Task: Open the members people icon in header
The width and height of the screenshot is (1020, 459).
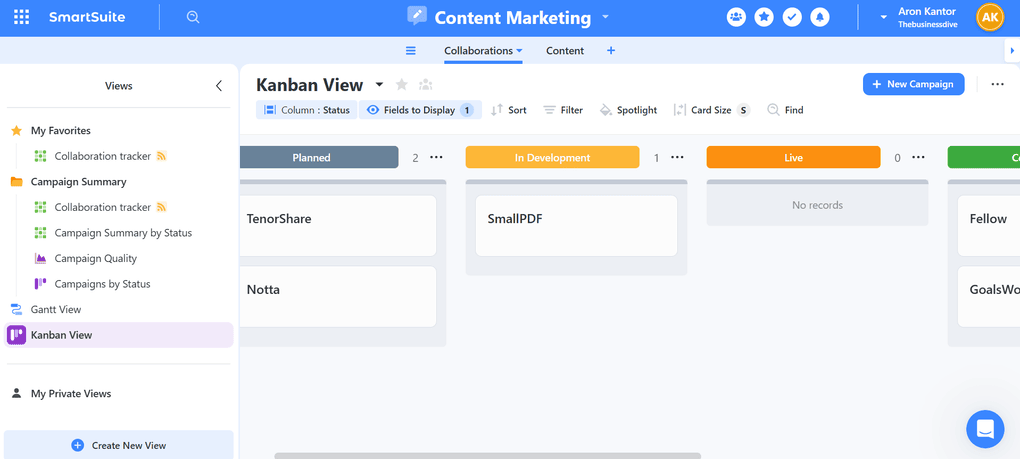Action: coord(736,18)
